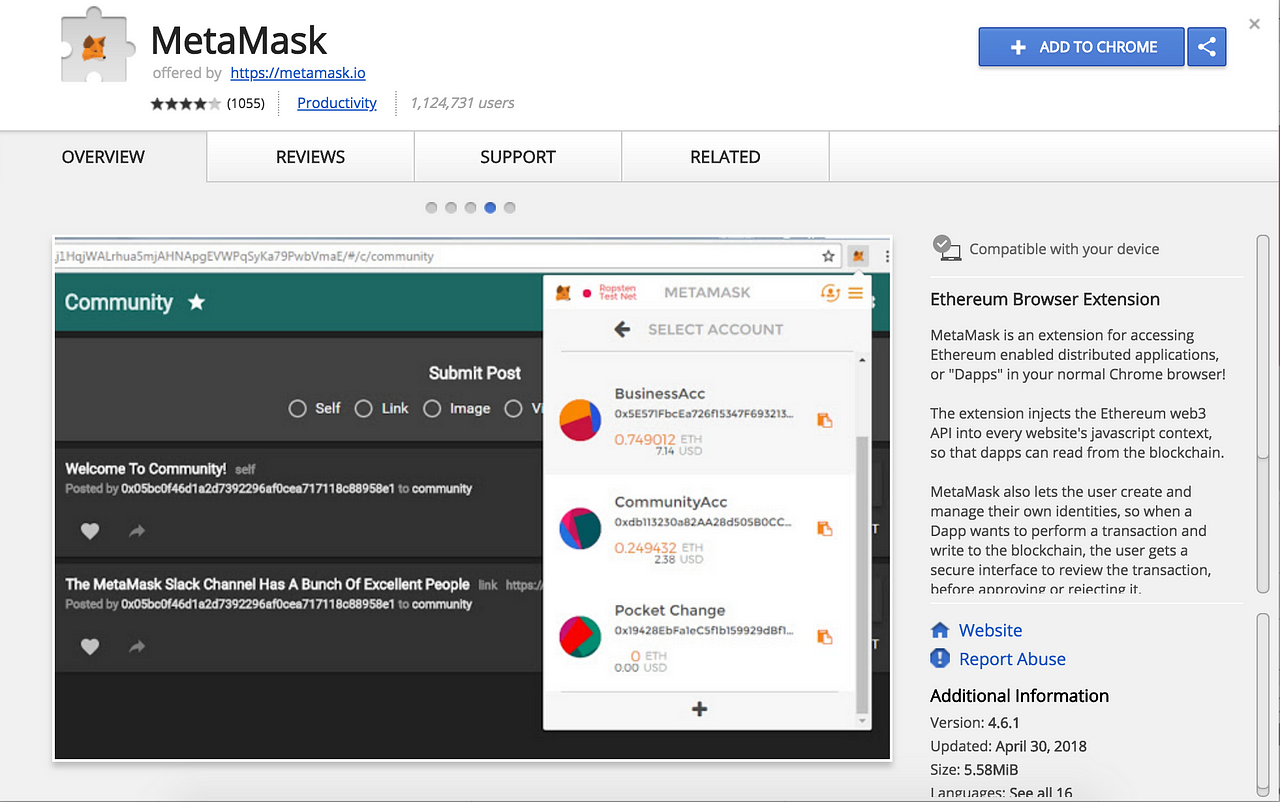This screenshot has height=802, width=1280.
Task: Click the star next to Community title
Action: [x=197, y=302]
